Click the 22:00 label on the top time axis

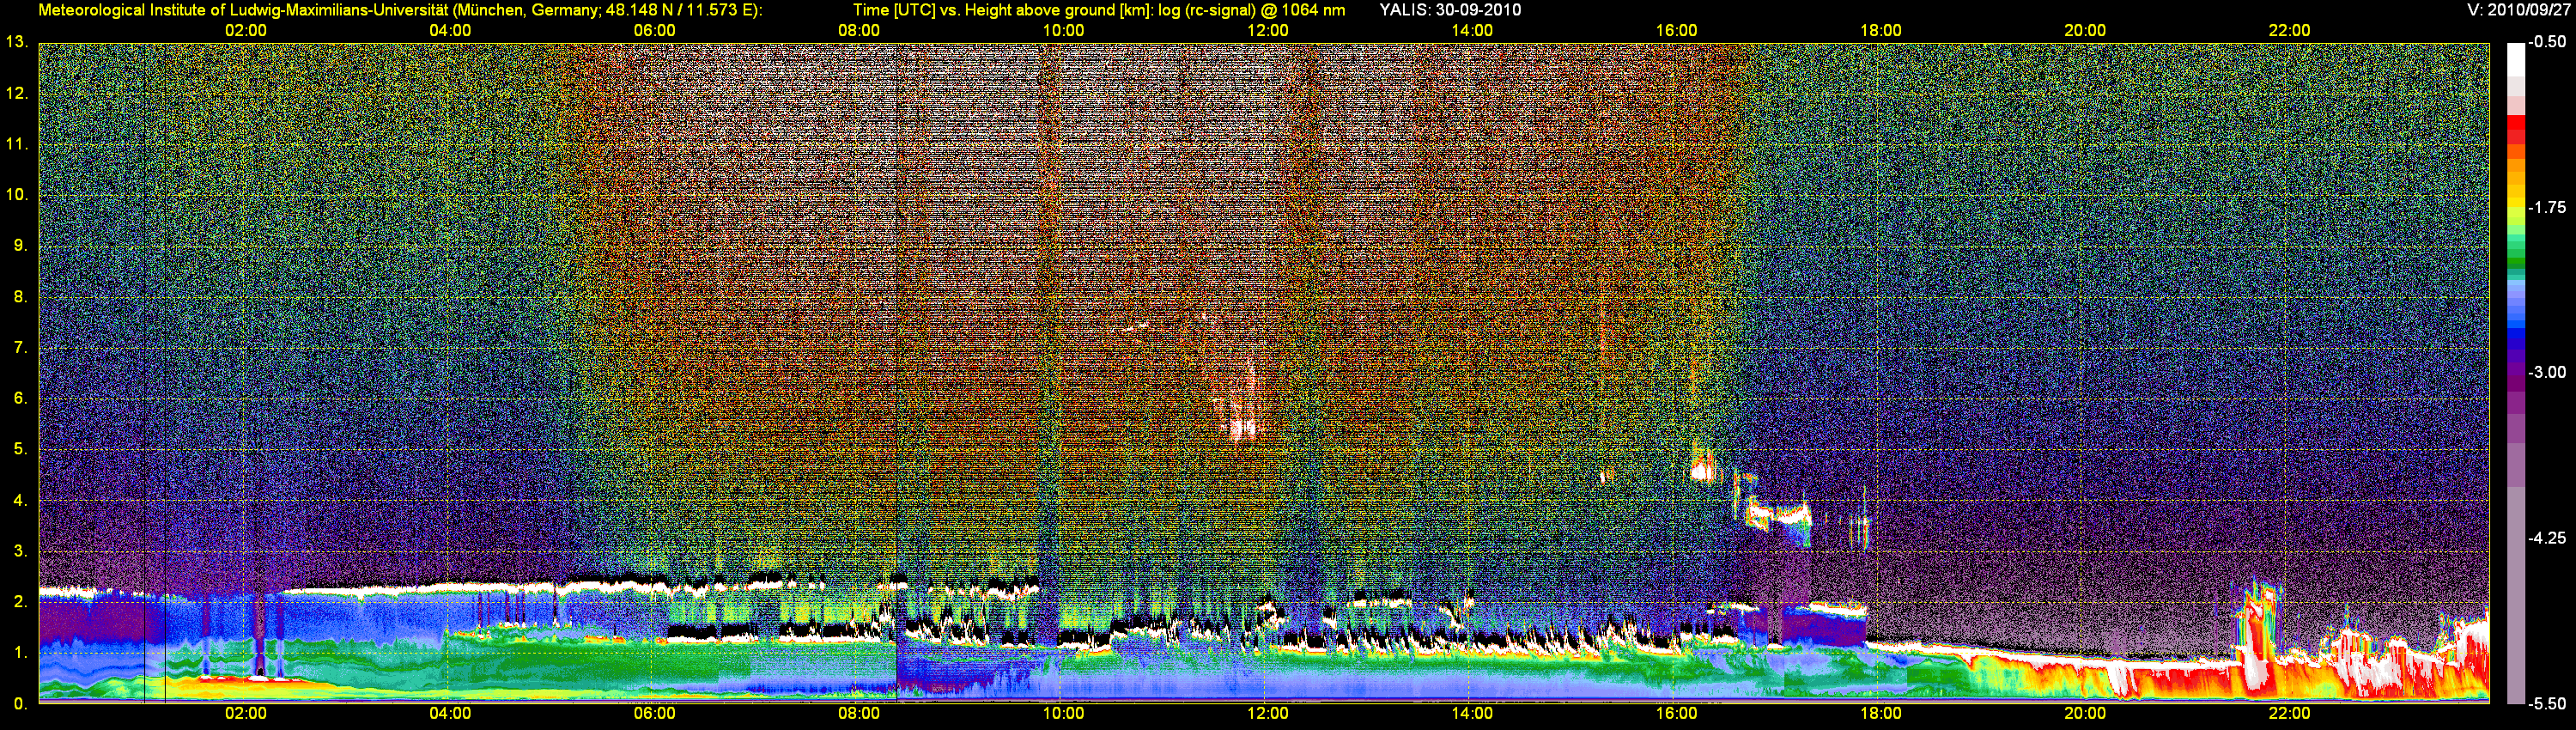2289,31
